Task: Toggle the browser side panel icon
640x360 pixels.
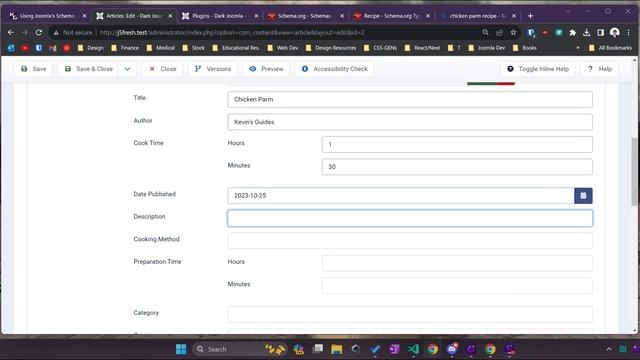Action: tap(600, 32)
